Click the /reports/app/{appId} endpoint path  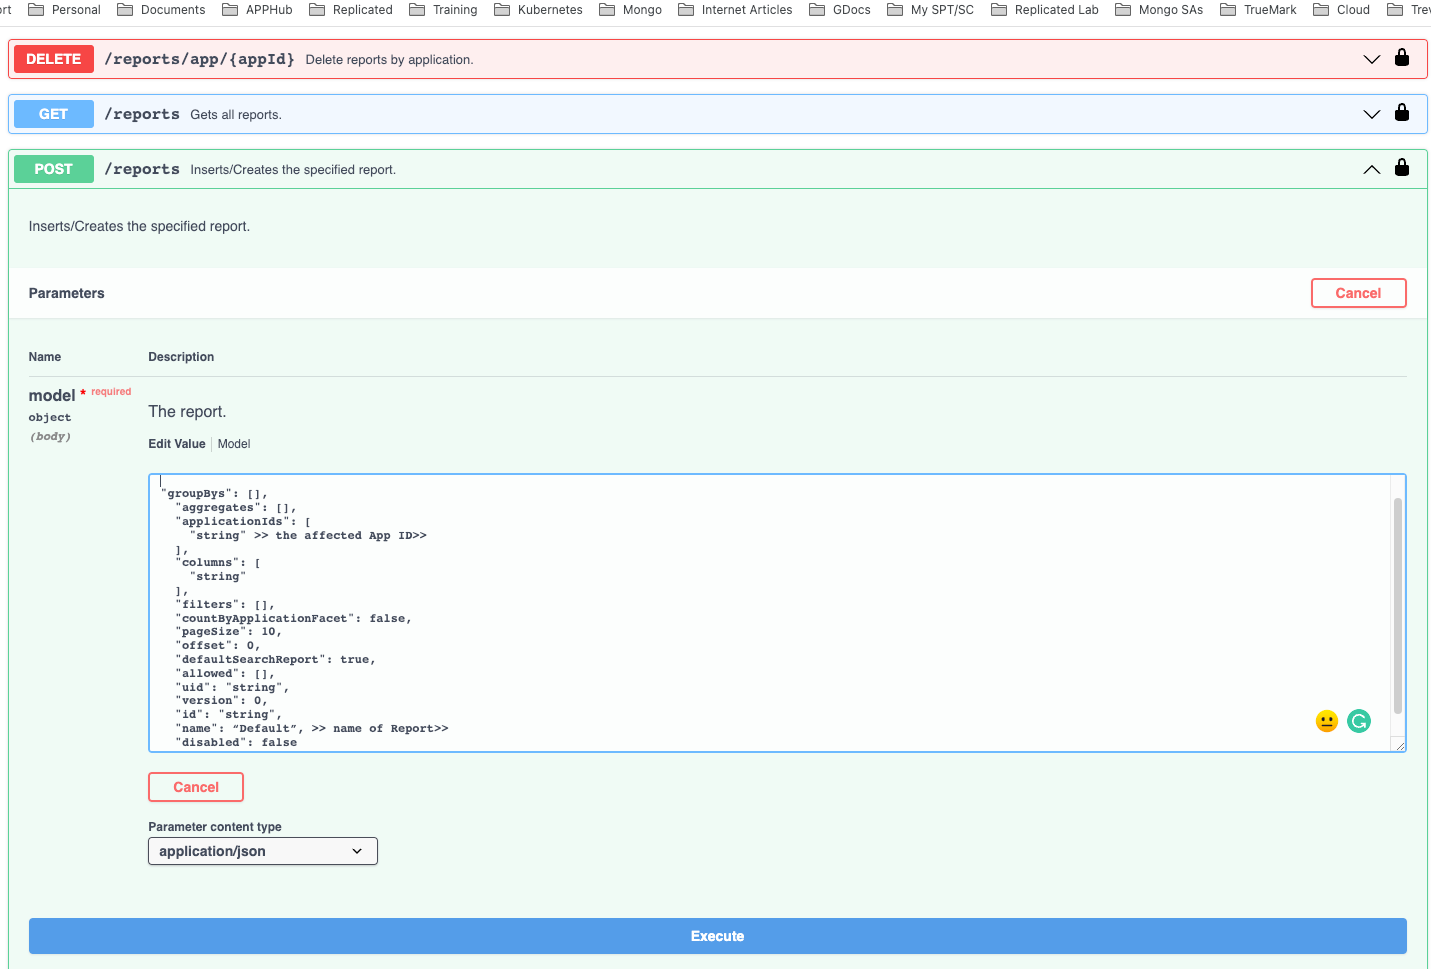200,59
